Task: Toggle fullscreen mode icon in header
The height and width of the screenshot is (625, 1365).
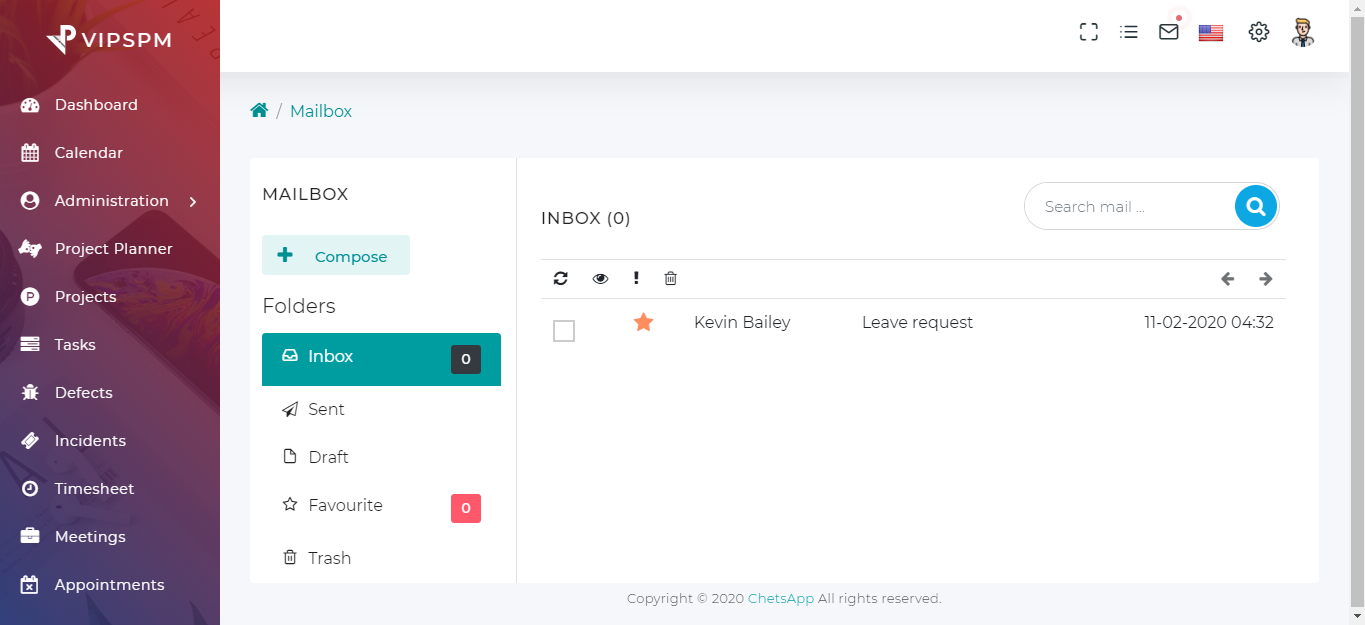Action: point(1089,32)
